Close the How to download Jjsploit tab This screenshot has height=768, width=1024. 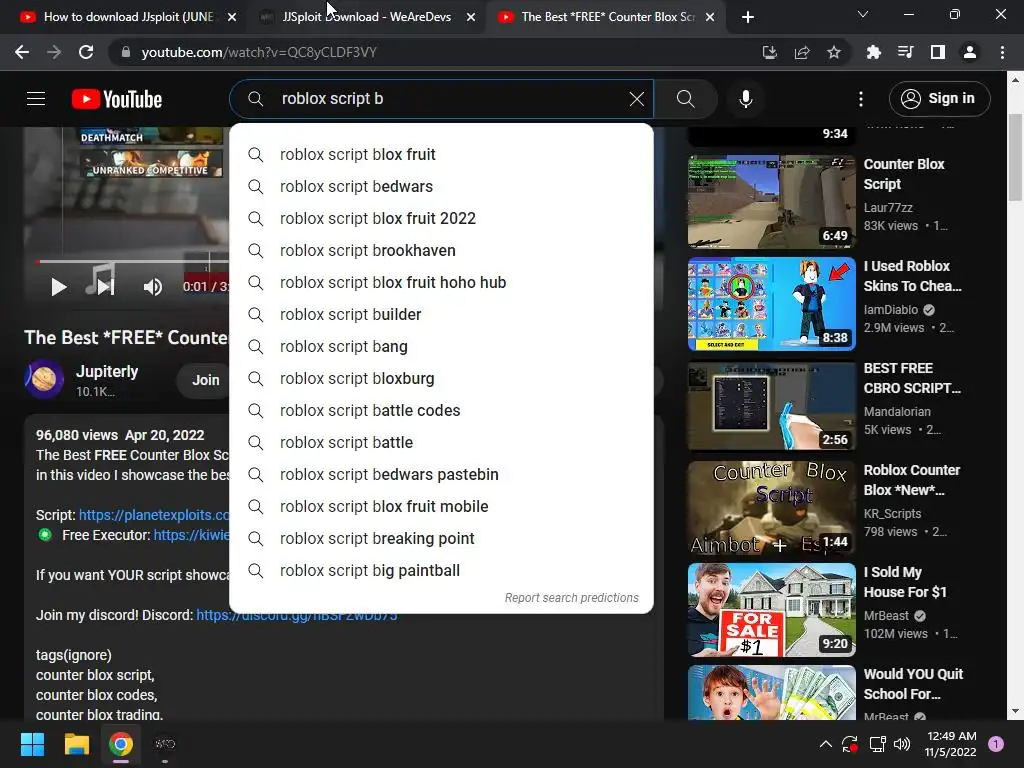pyautogui.click(x=232, y=17)
